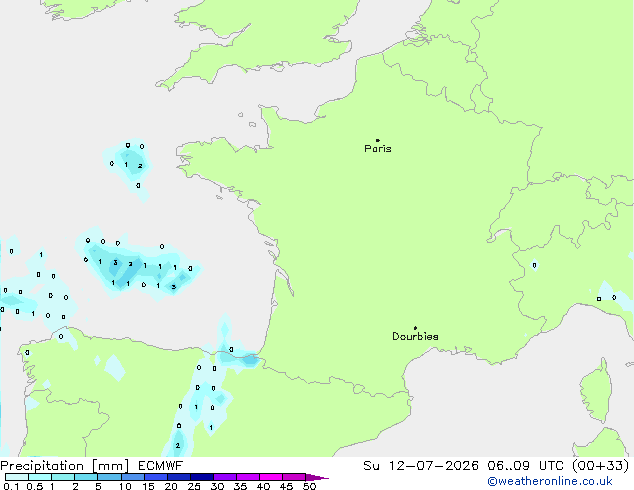Click the '06..09 UTC' time range text
Viewport: 634px width, 490px height.
click(x=525, y=466)
